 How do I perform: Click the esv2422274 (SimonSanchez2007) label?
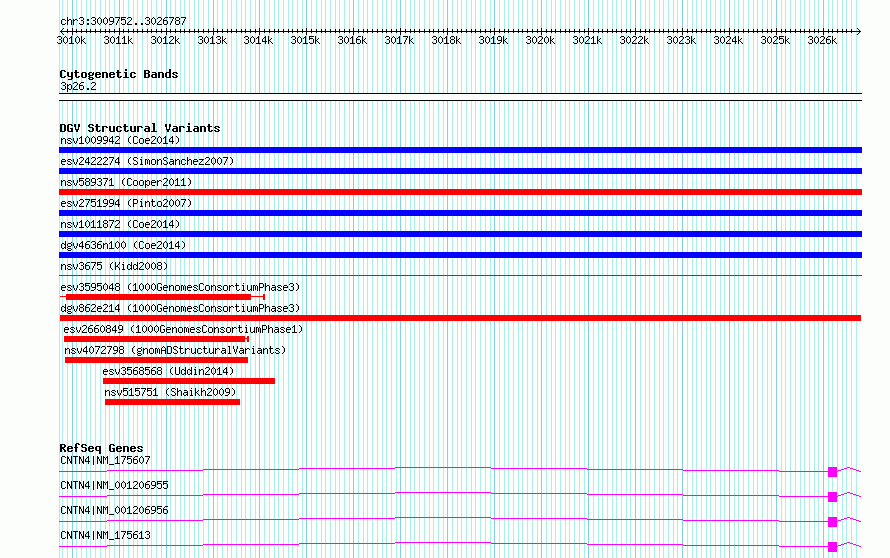coord(147,161)
